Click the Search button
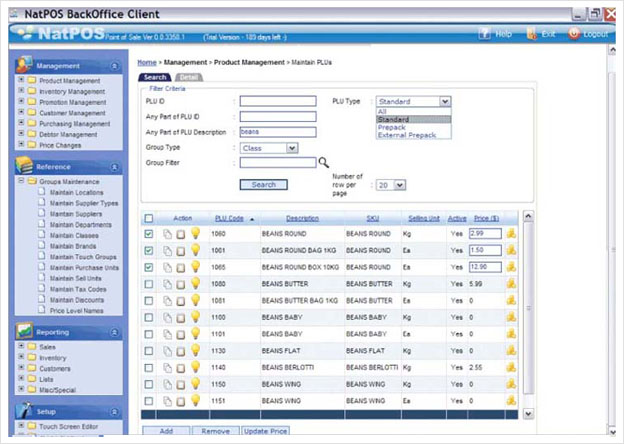The height and width of the screenshot is (444, 624). (263, 185)
